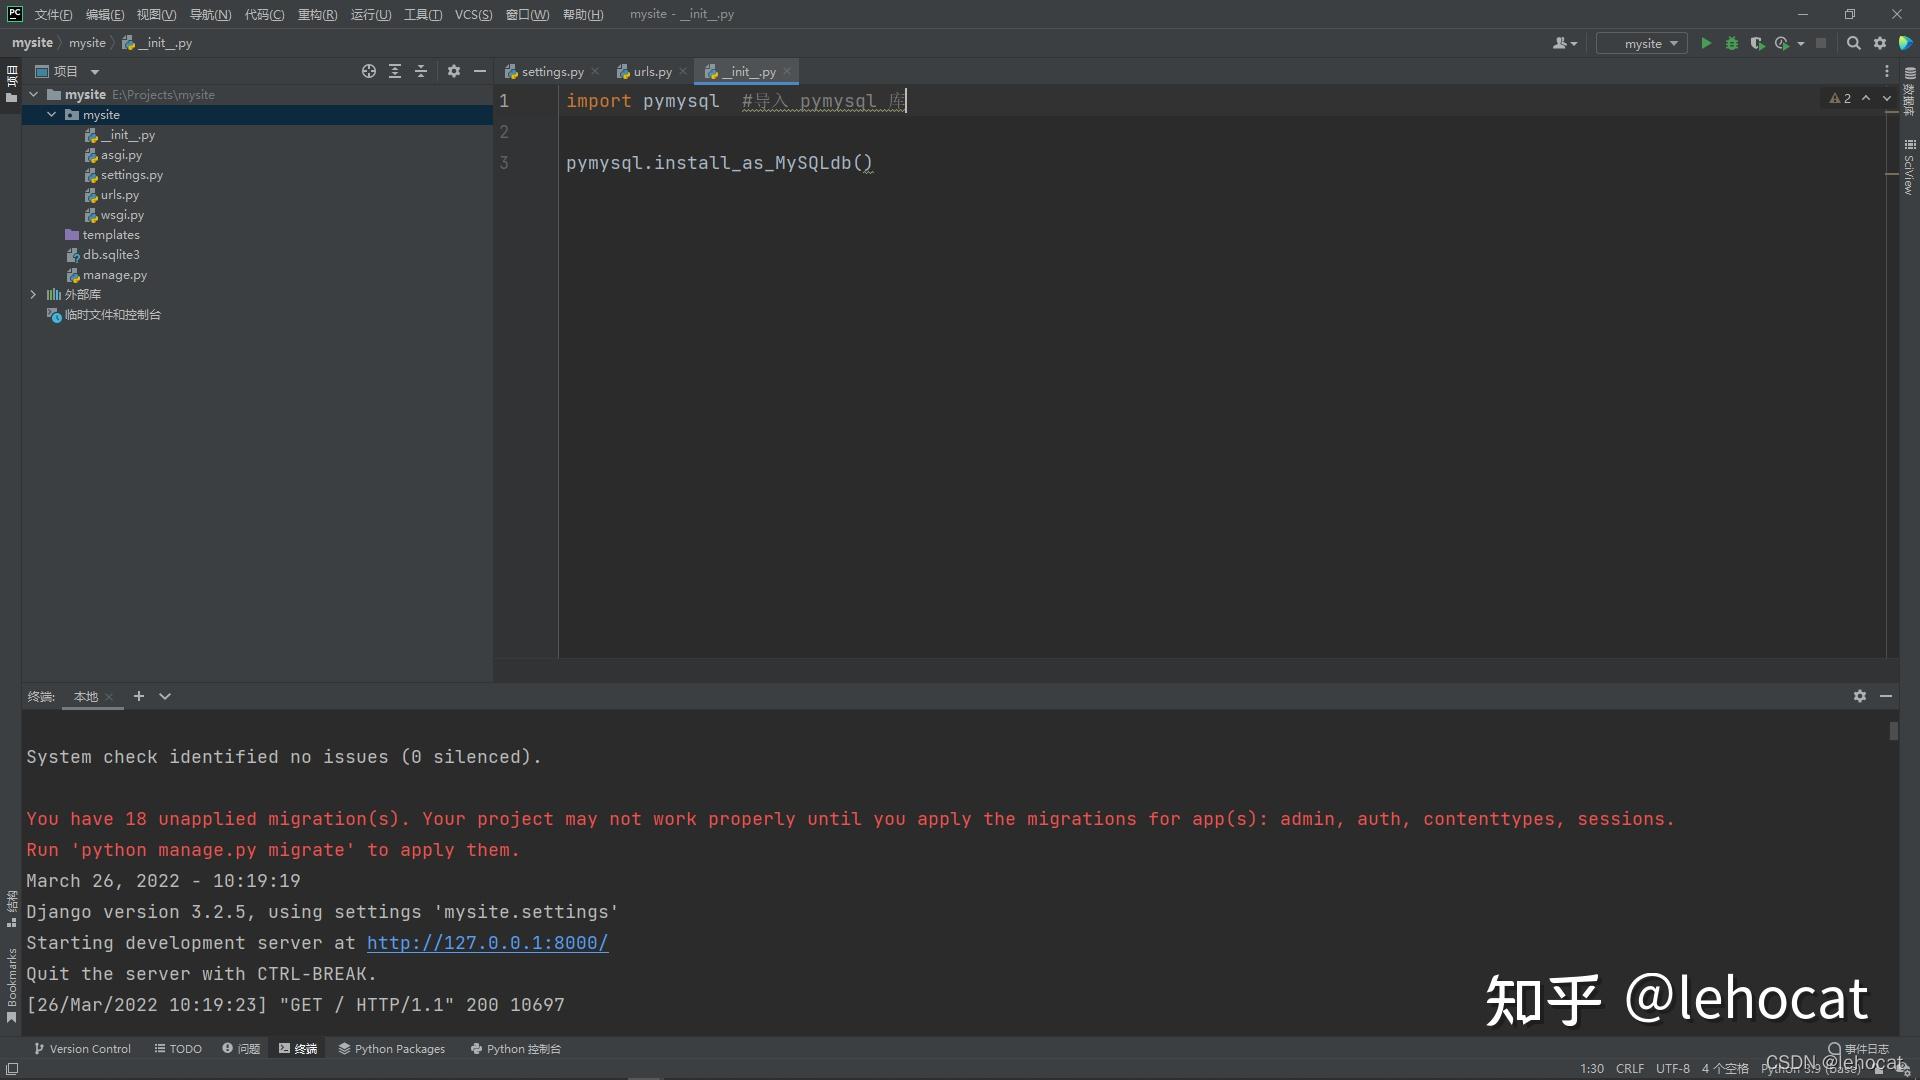
Task: Open the 工具(T) menu
Action: click(422, 14)
